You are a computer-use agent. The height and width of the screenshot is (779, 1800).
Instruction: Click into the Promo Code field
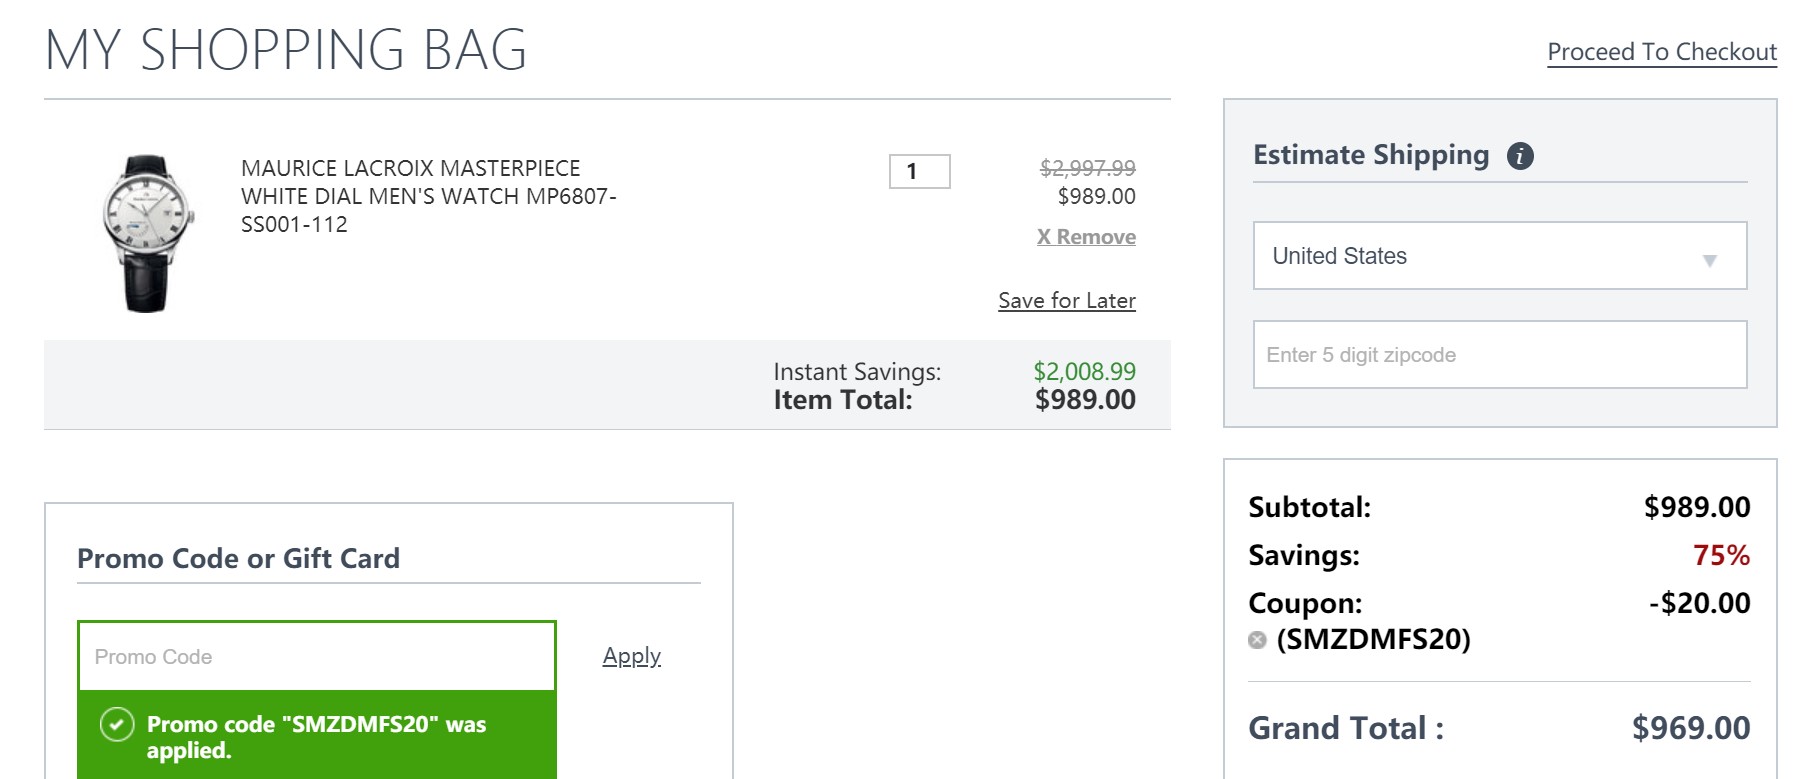(x=316, y=657)
